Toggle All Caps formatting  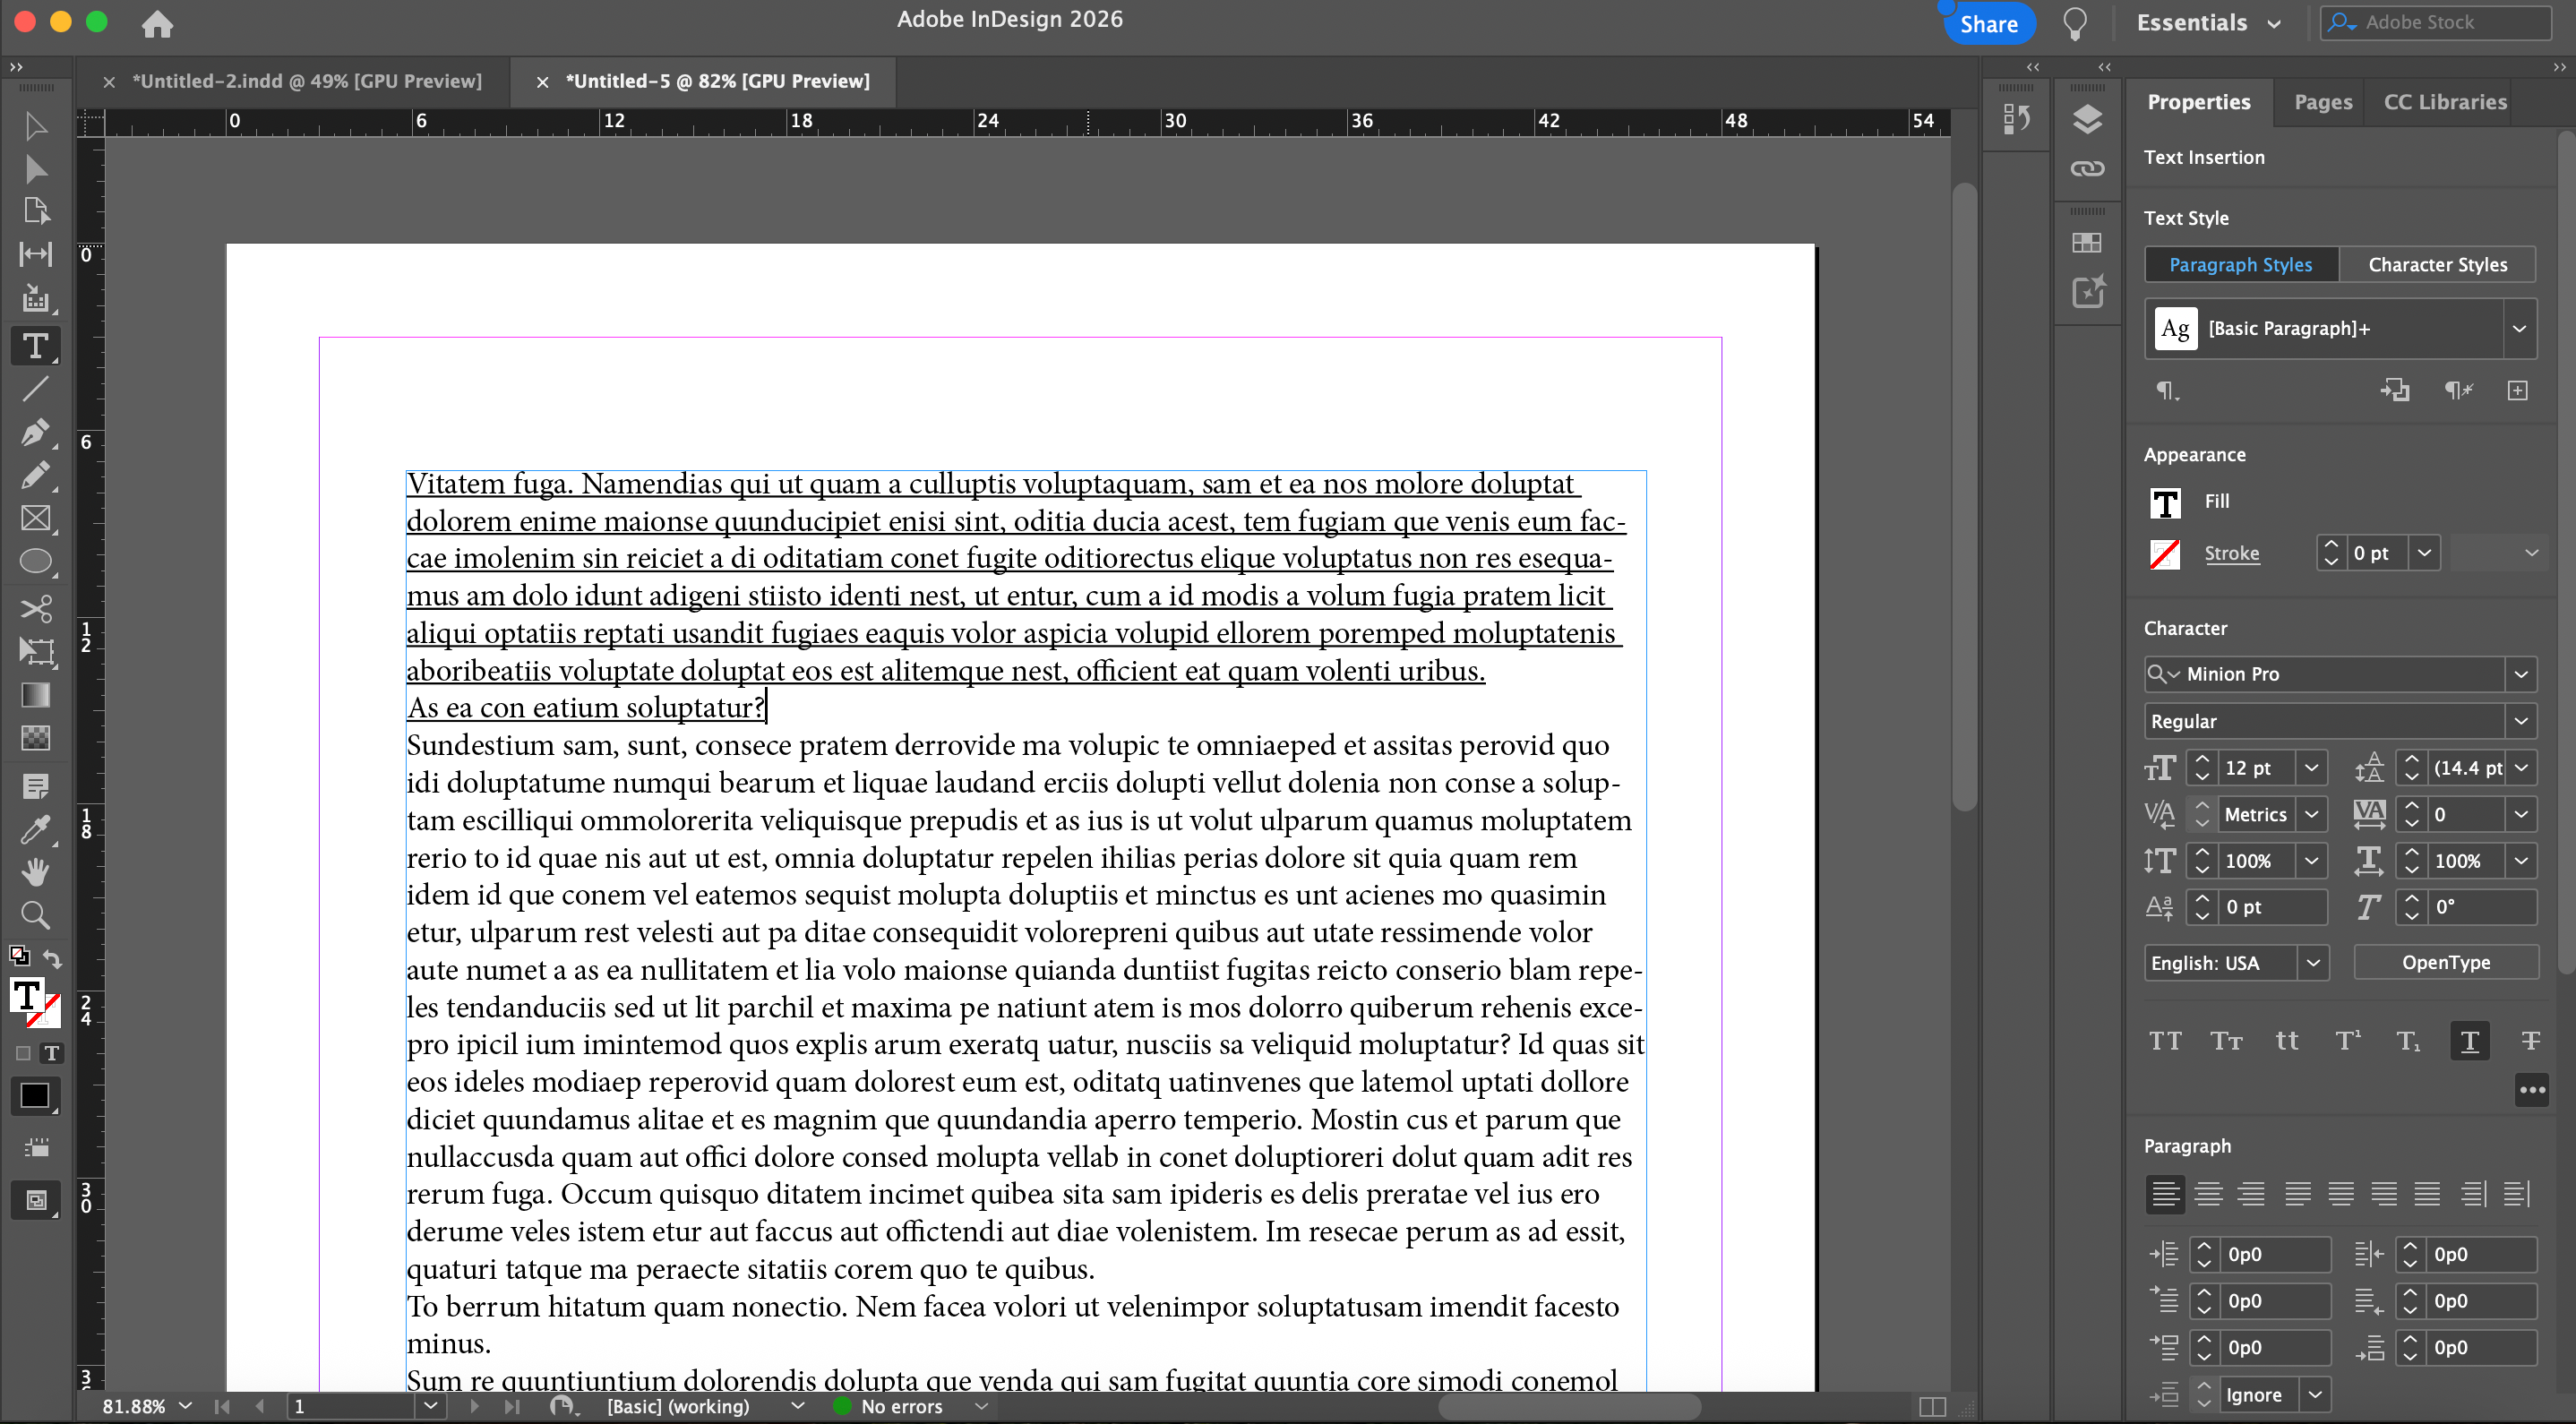[2165, 1041]
